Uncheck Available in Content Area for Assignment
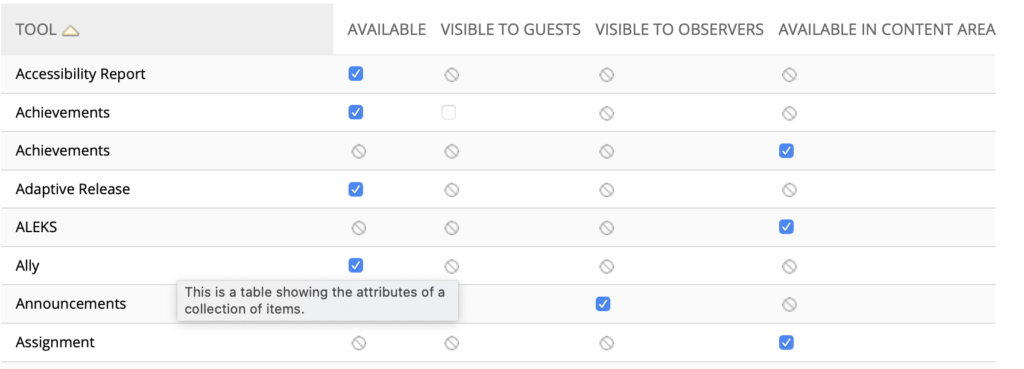 [x=786, y=342]
